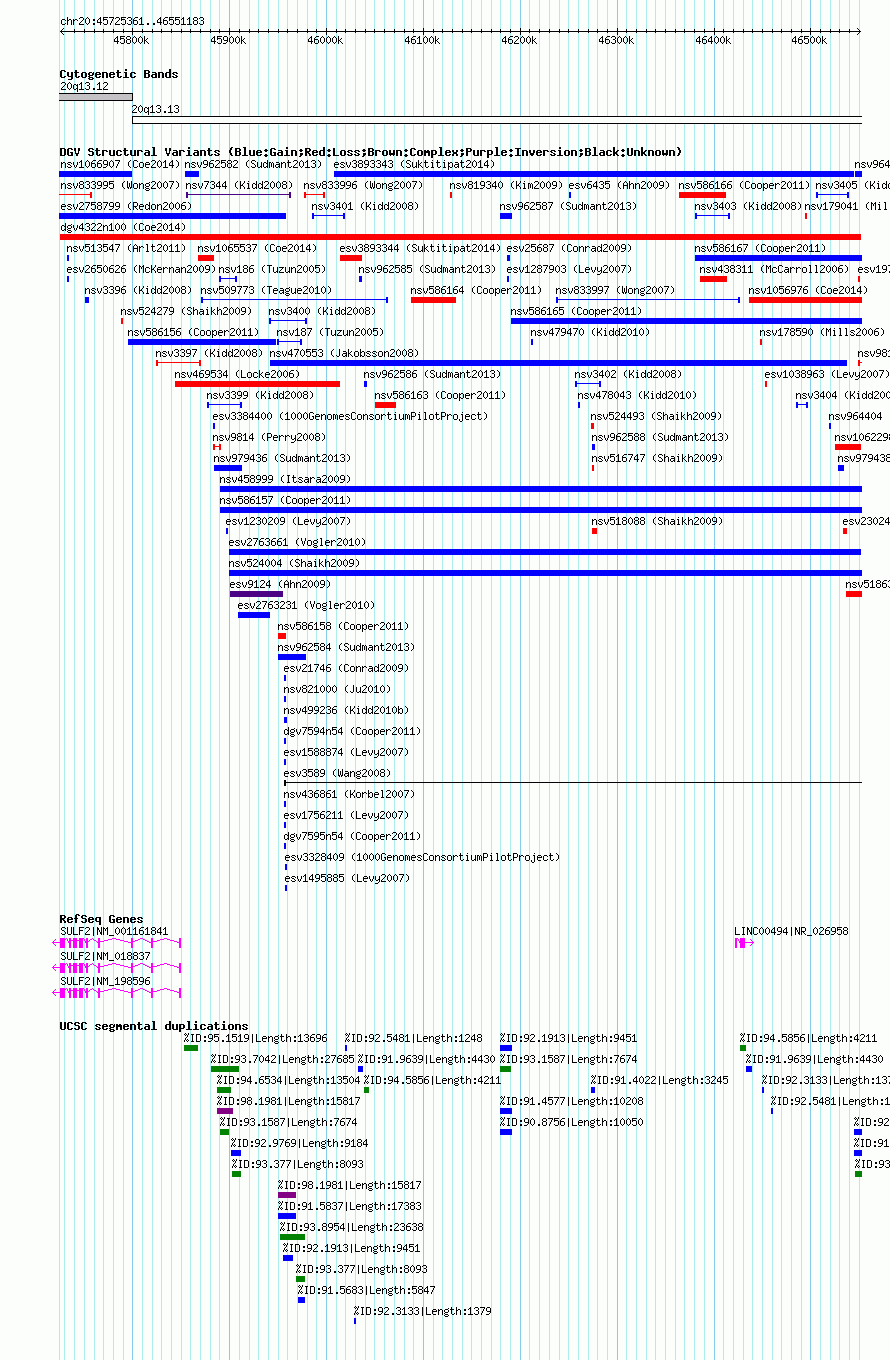This screenshot has width=890, height=1360.
Task: Select the gray 20q13.12 cytogenetic band
Action: click(96, 97)
